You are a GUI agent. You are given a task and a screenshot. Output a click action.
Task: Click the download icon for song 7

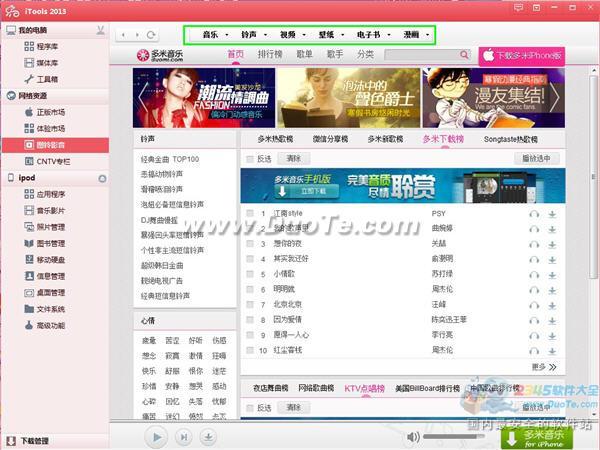pyautogui.click(x=552, y=305)
